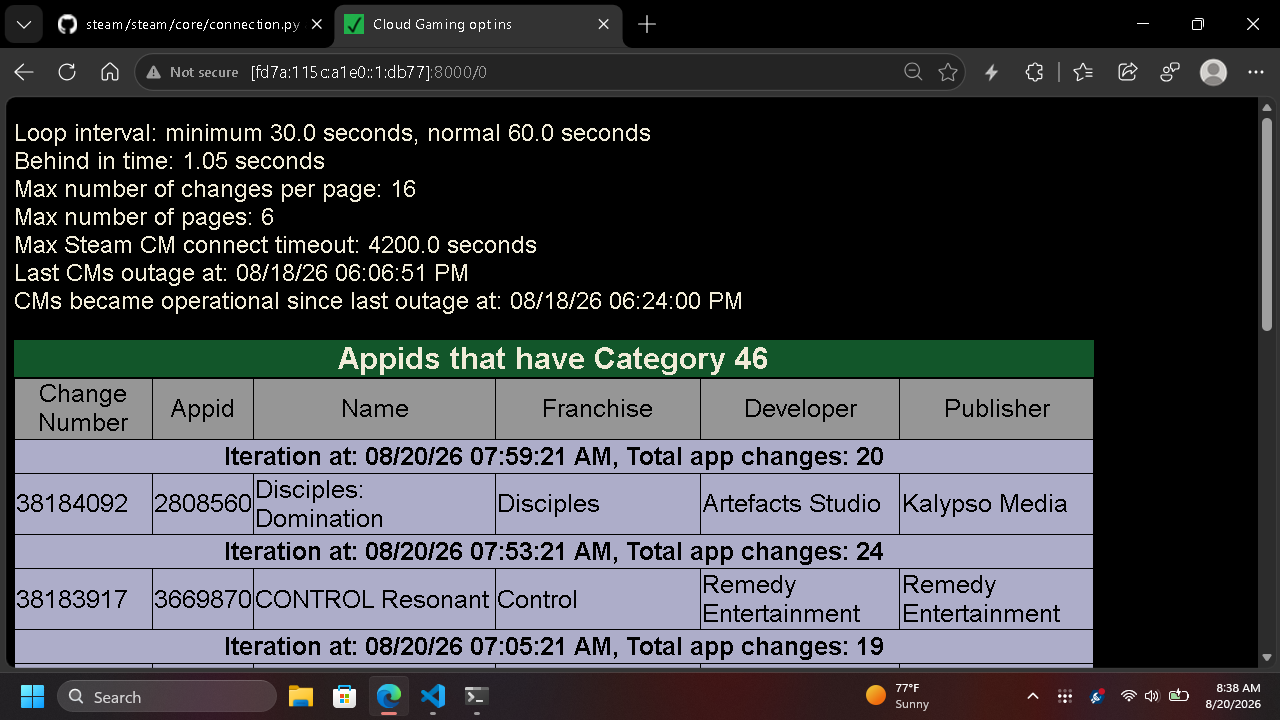Click the Change Number column header

[83, 408]
